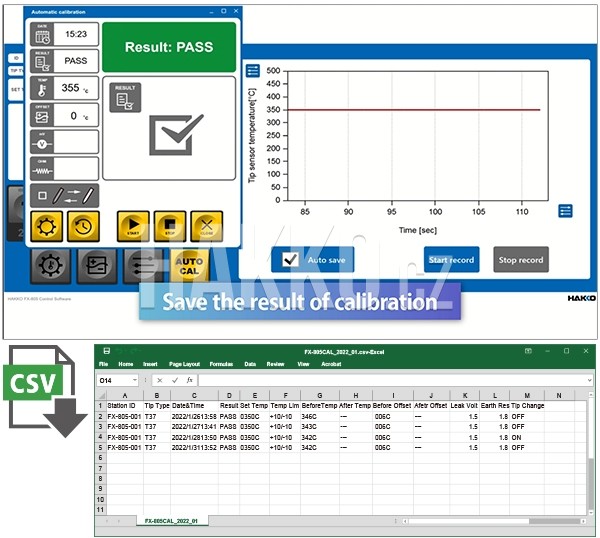The image size is (600, 538).
Task: Open the View tab in Excel
Action: pyautogui.click(x=303, y=364)
